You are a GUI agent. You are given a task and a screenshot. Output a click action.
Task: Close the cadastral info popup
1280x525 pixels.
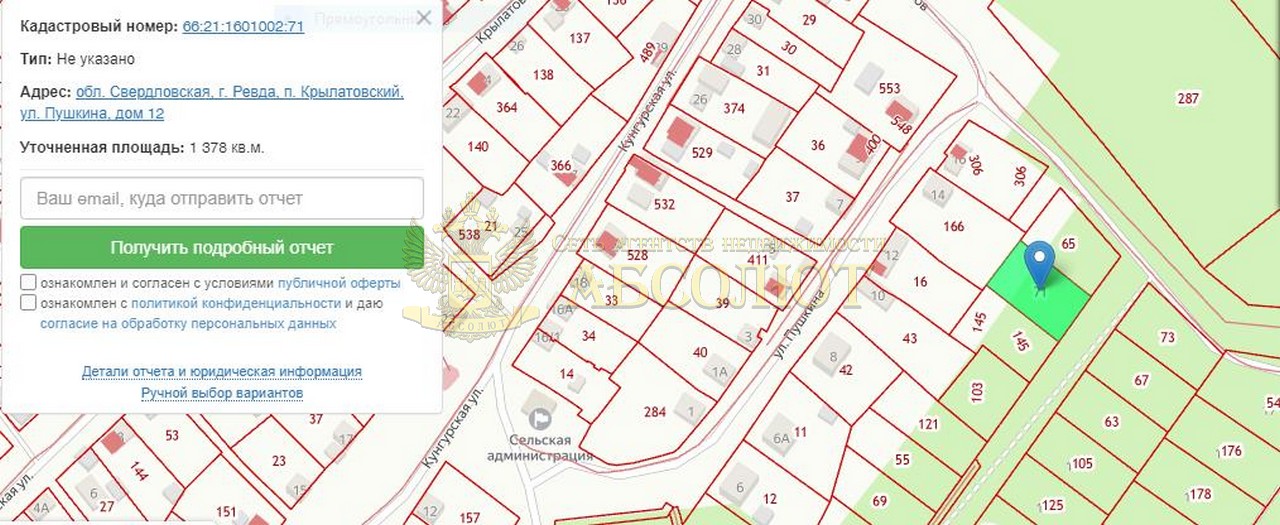pos(424,18)
